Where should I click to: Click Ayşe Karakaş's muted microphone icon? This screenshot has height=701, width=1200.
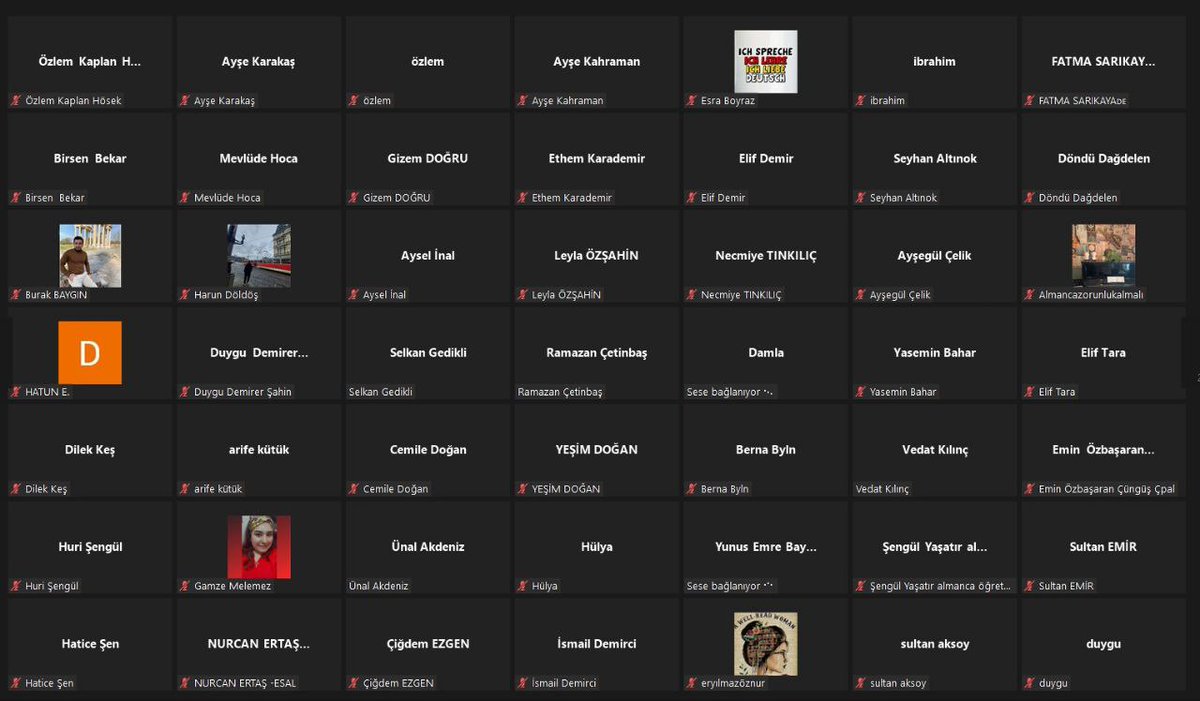185,101
